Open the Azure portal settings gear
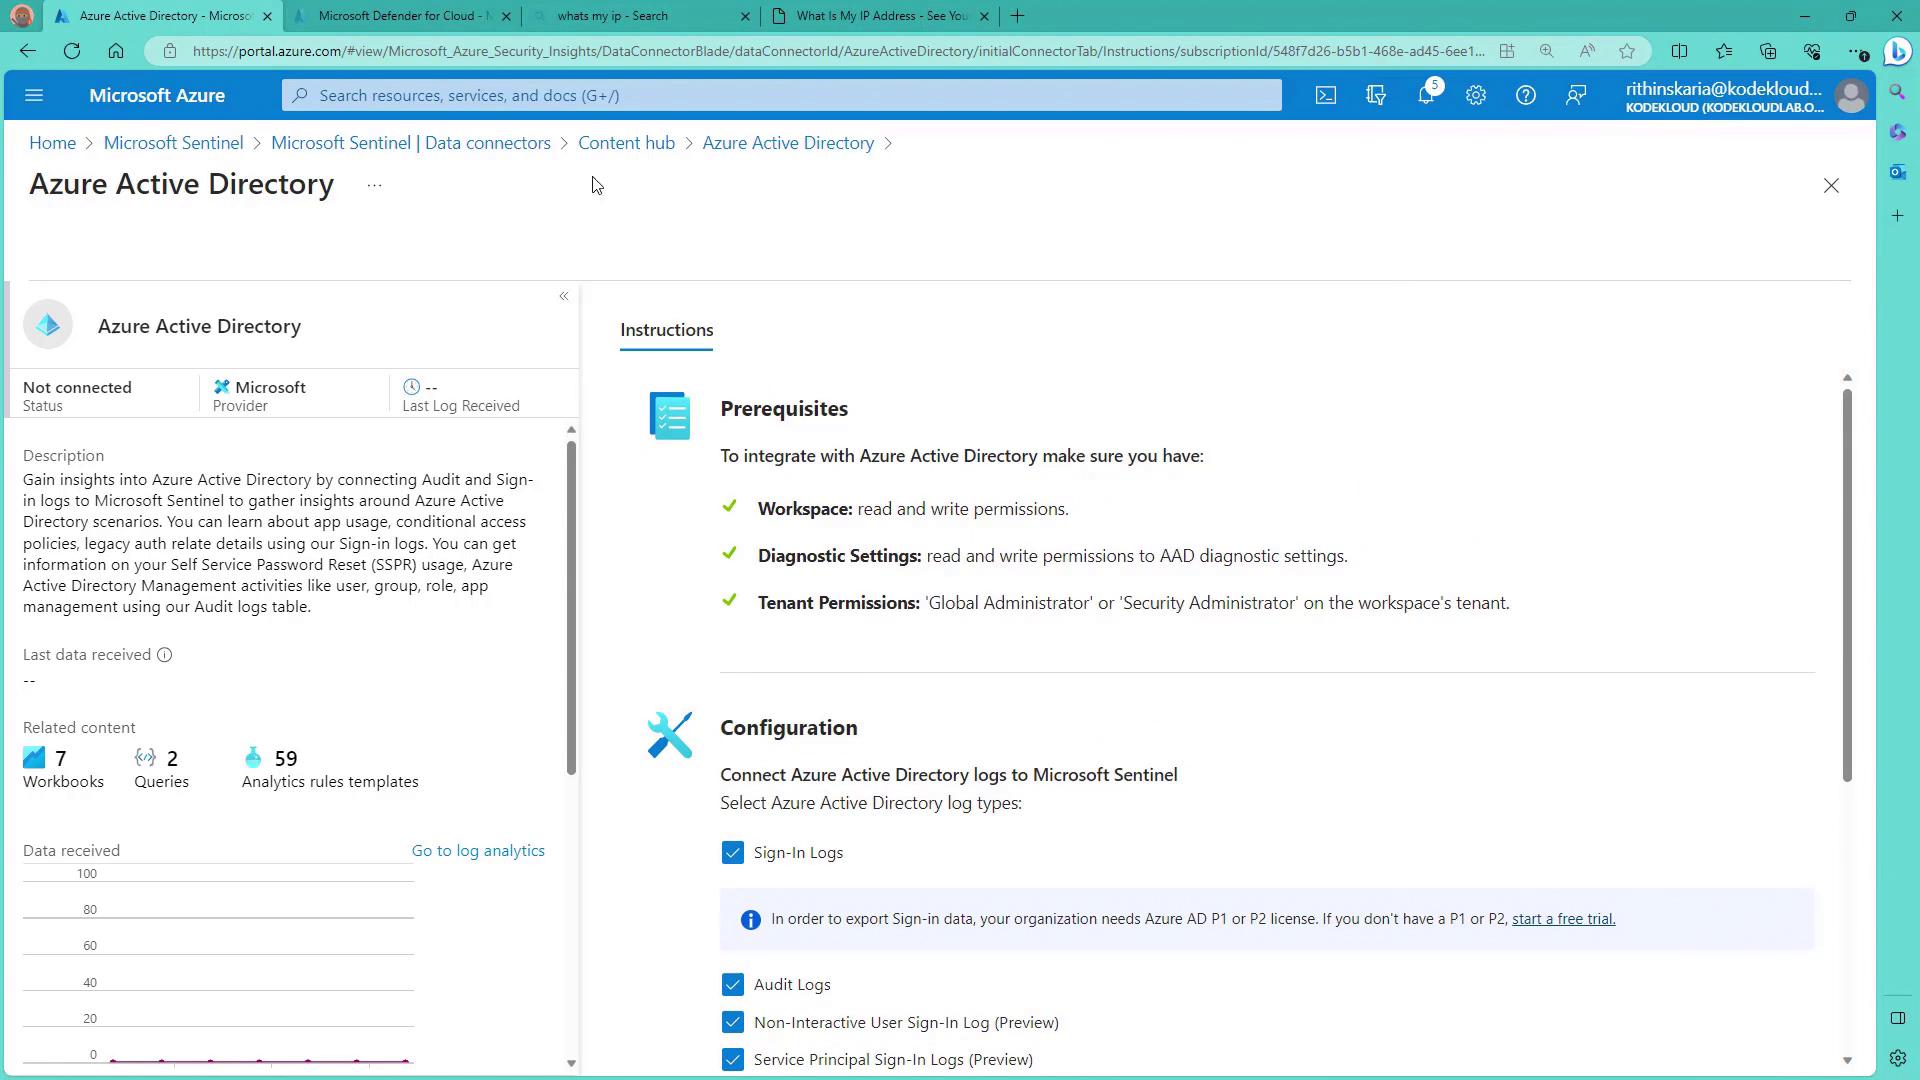The image size is (1920, 1080). click(x=1476, y=96)
